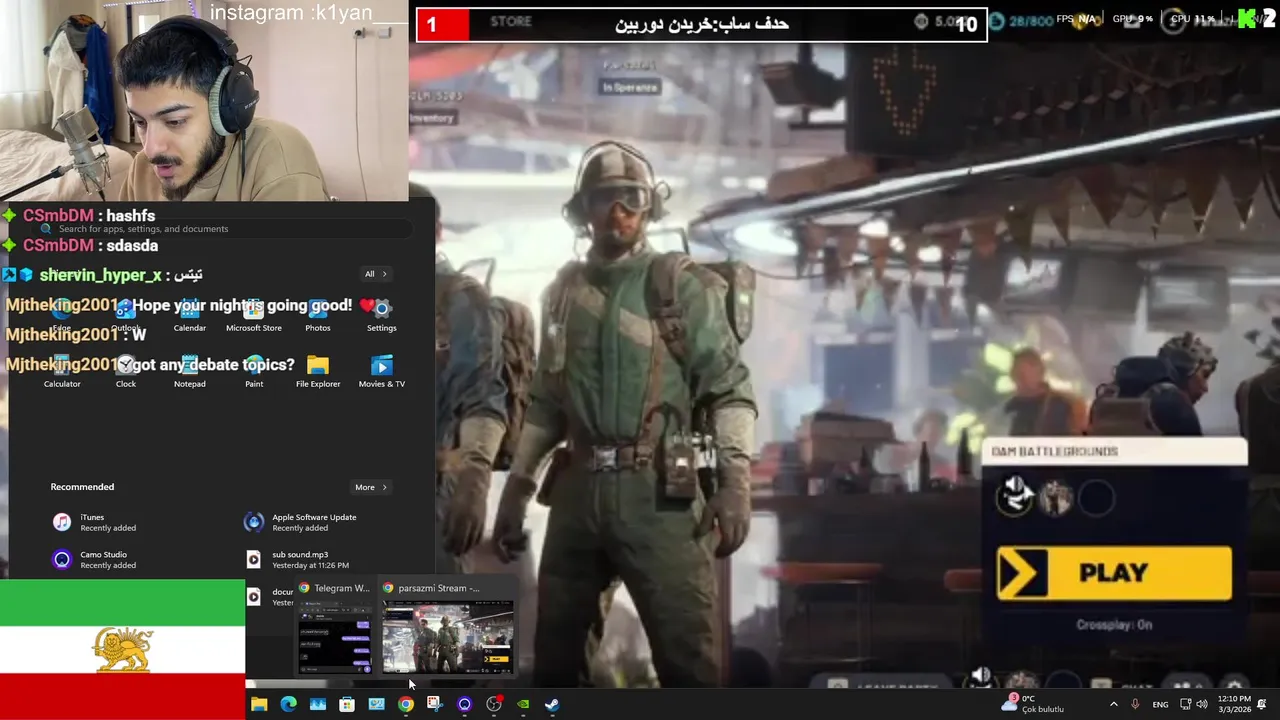Open Clock app from Start menu
This screenshot has height=720, width=1280.
(x=126, y=371)
